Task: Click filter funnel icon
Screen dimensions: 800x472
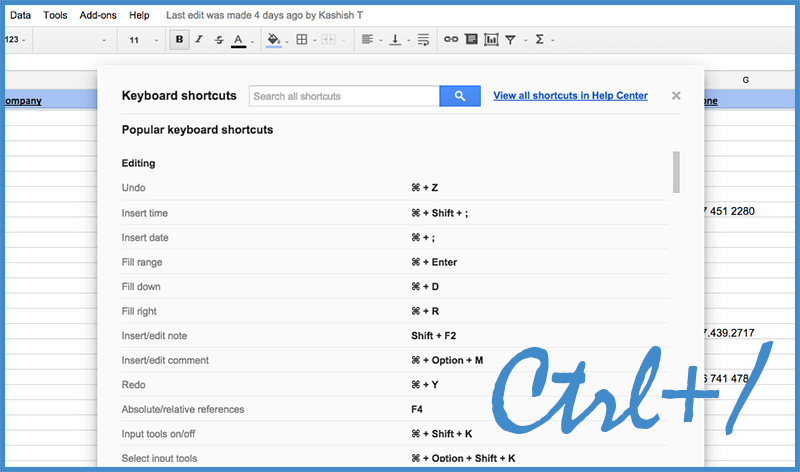Action: (x=510, y=40)
